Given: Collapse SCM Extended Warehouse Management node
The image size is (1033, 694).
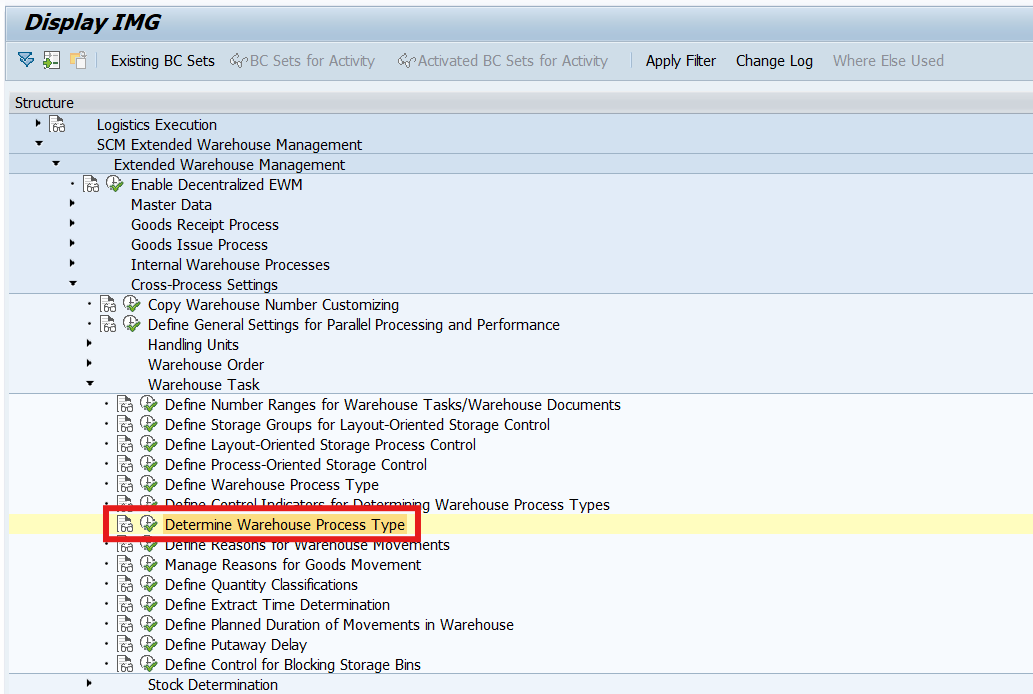Looking at the screenshot, I should coord(39,143).
